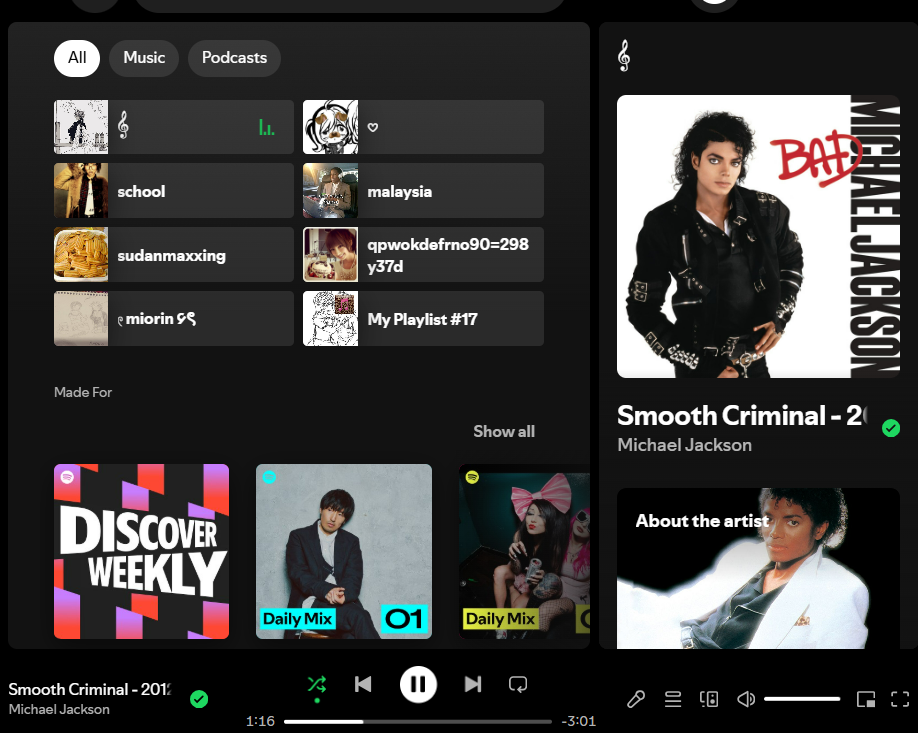Open the pink bow Daily Mix card

click(525, 552)
